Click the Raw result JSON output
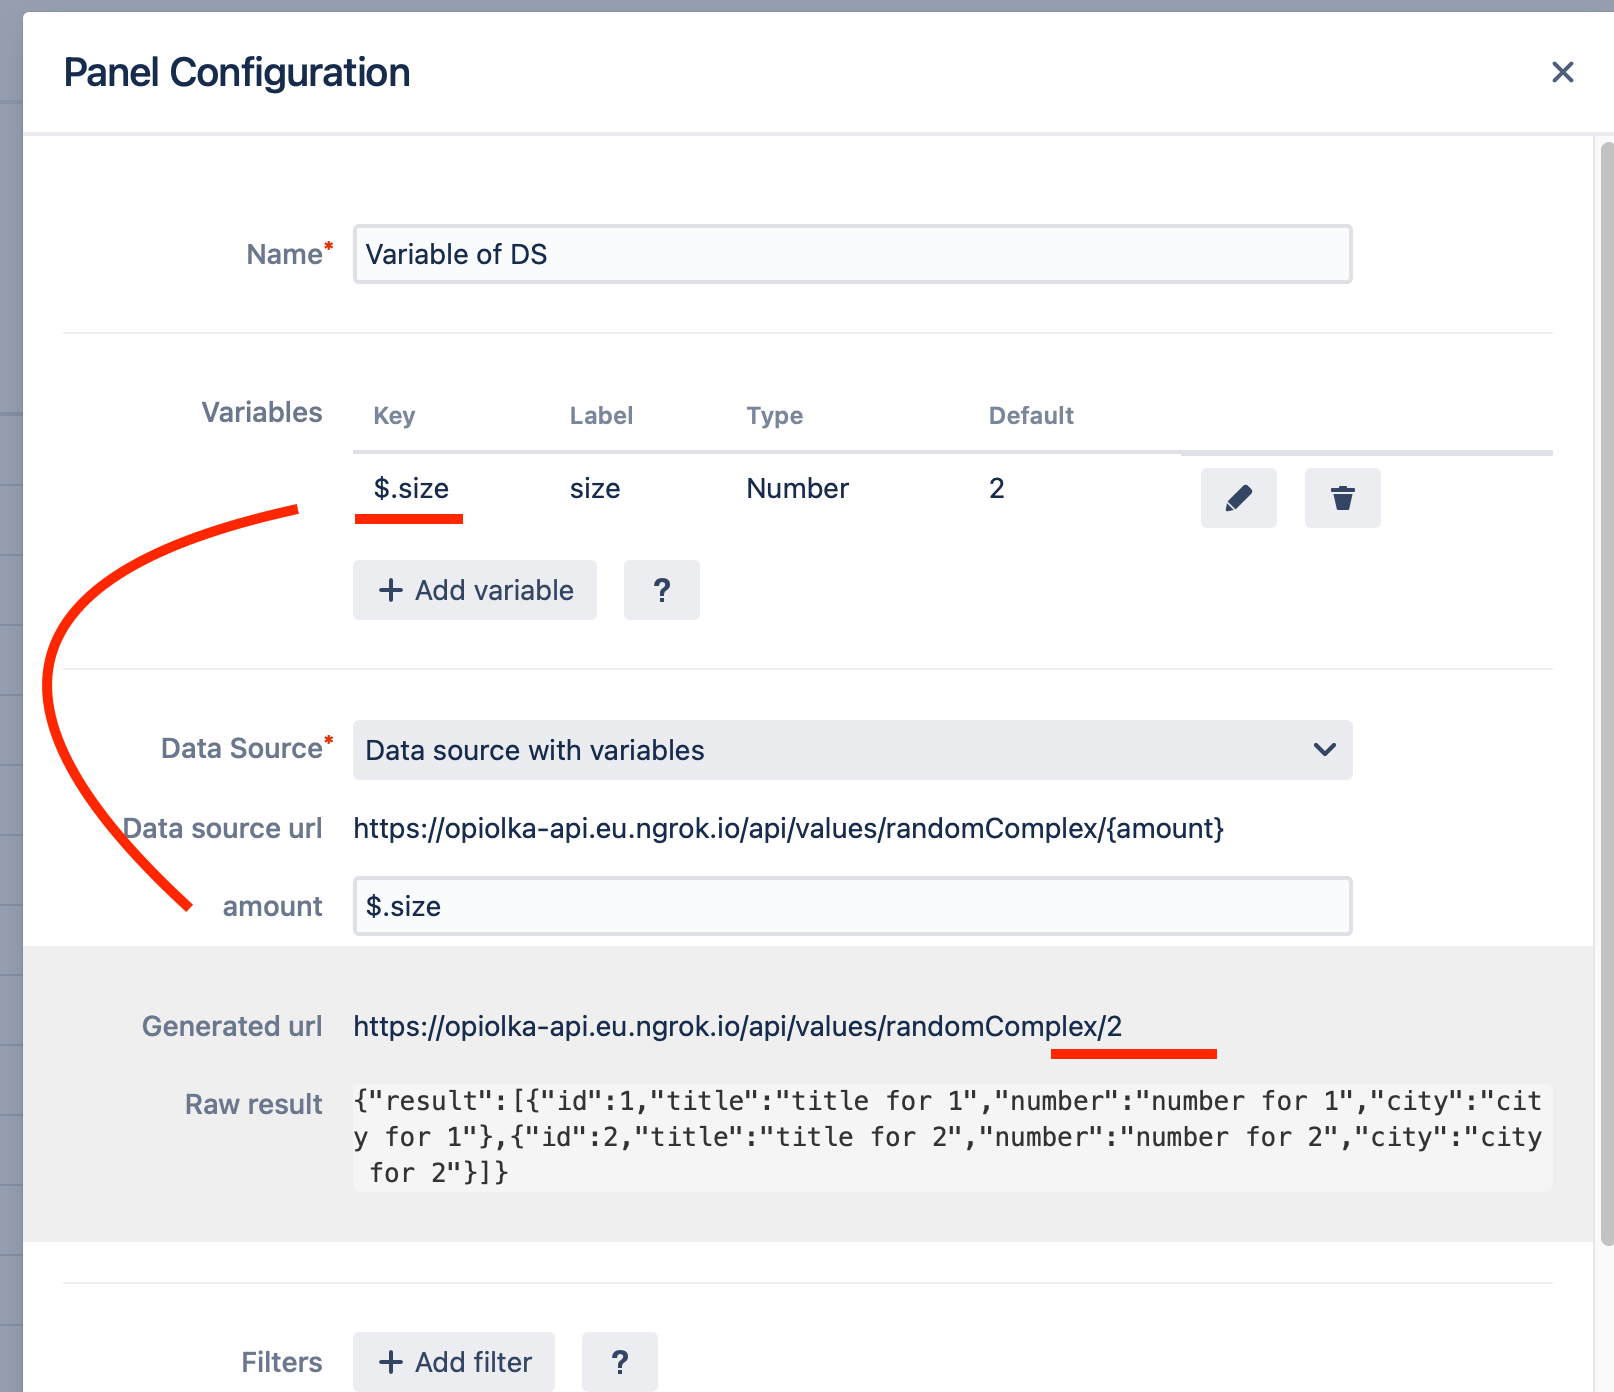The width and height of the screenshot is (1614, 1392). pyautogui.click(x=950, y=1137)
